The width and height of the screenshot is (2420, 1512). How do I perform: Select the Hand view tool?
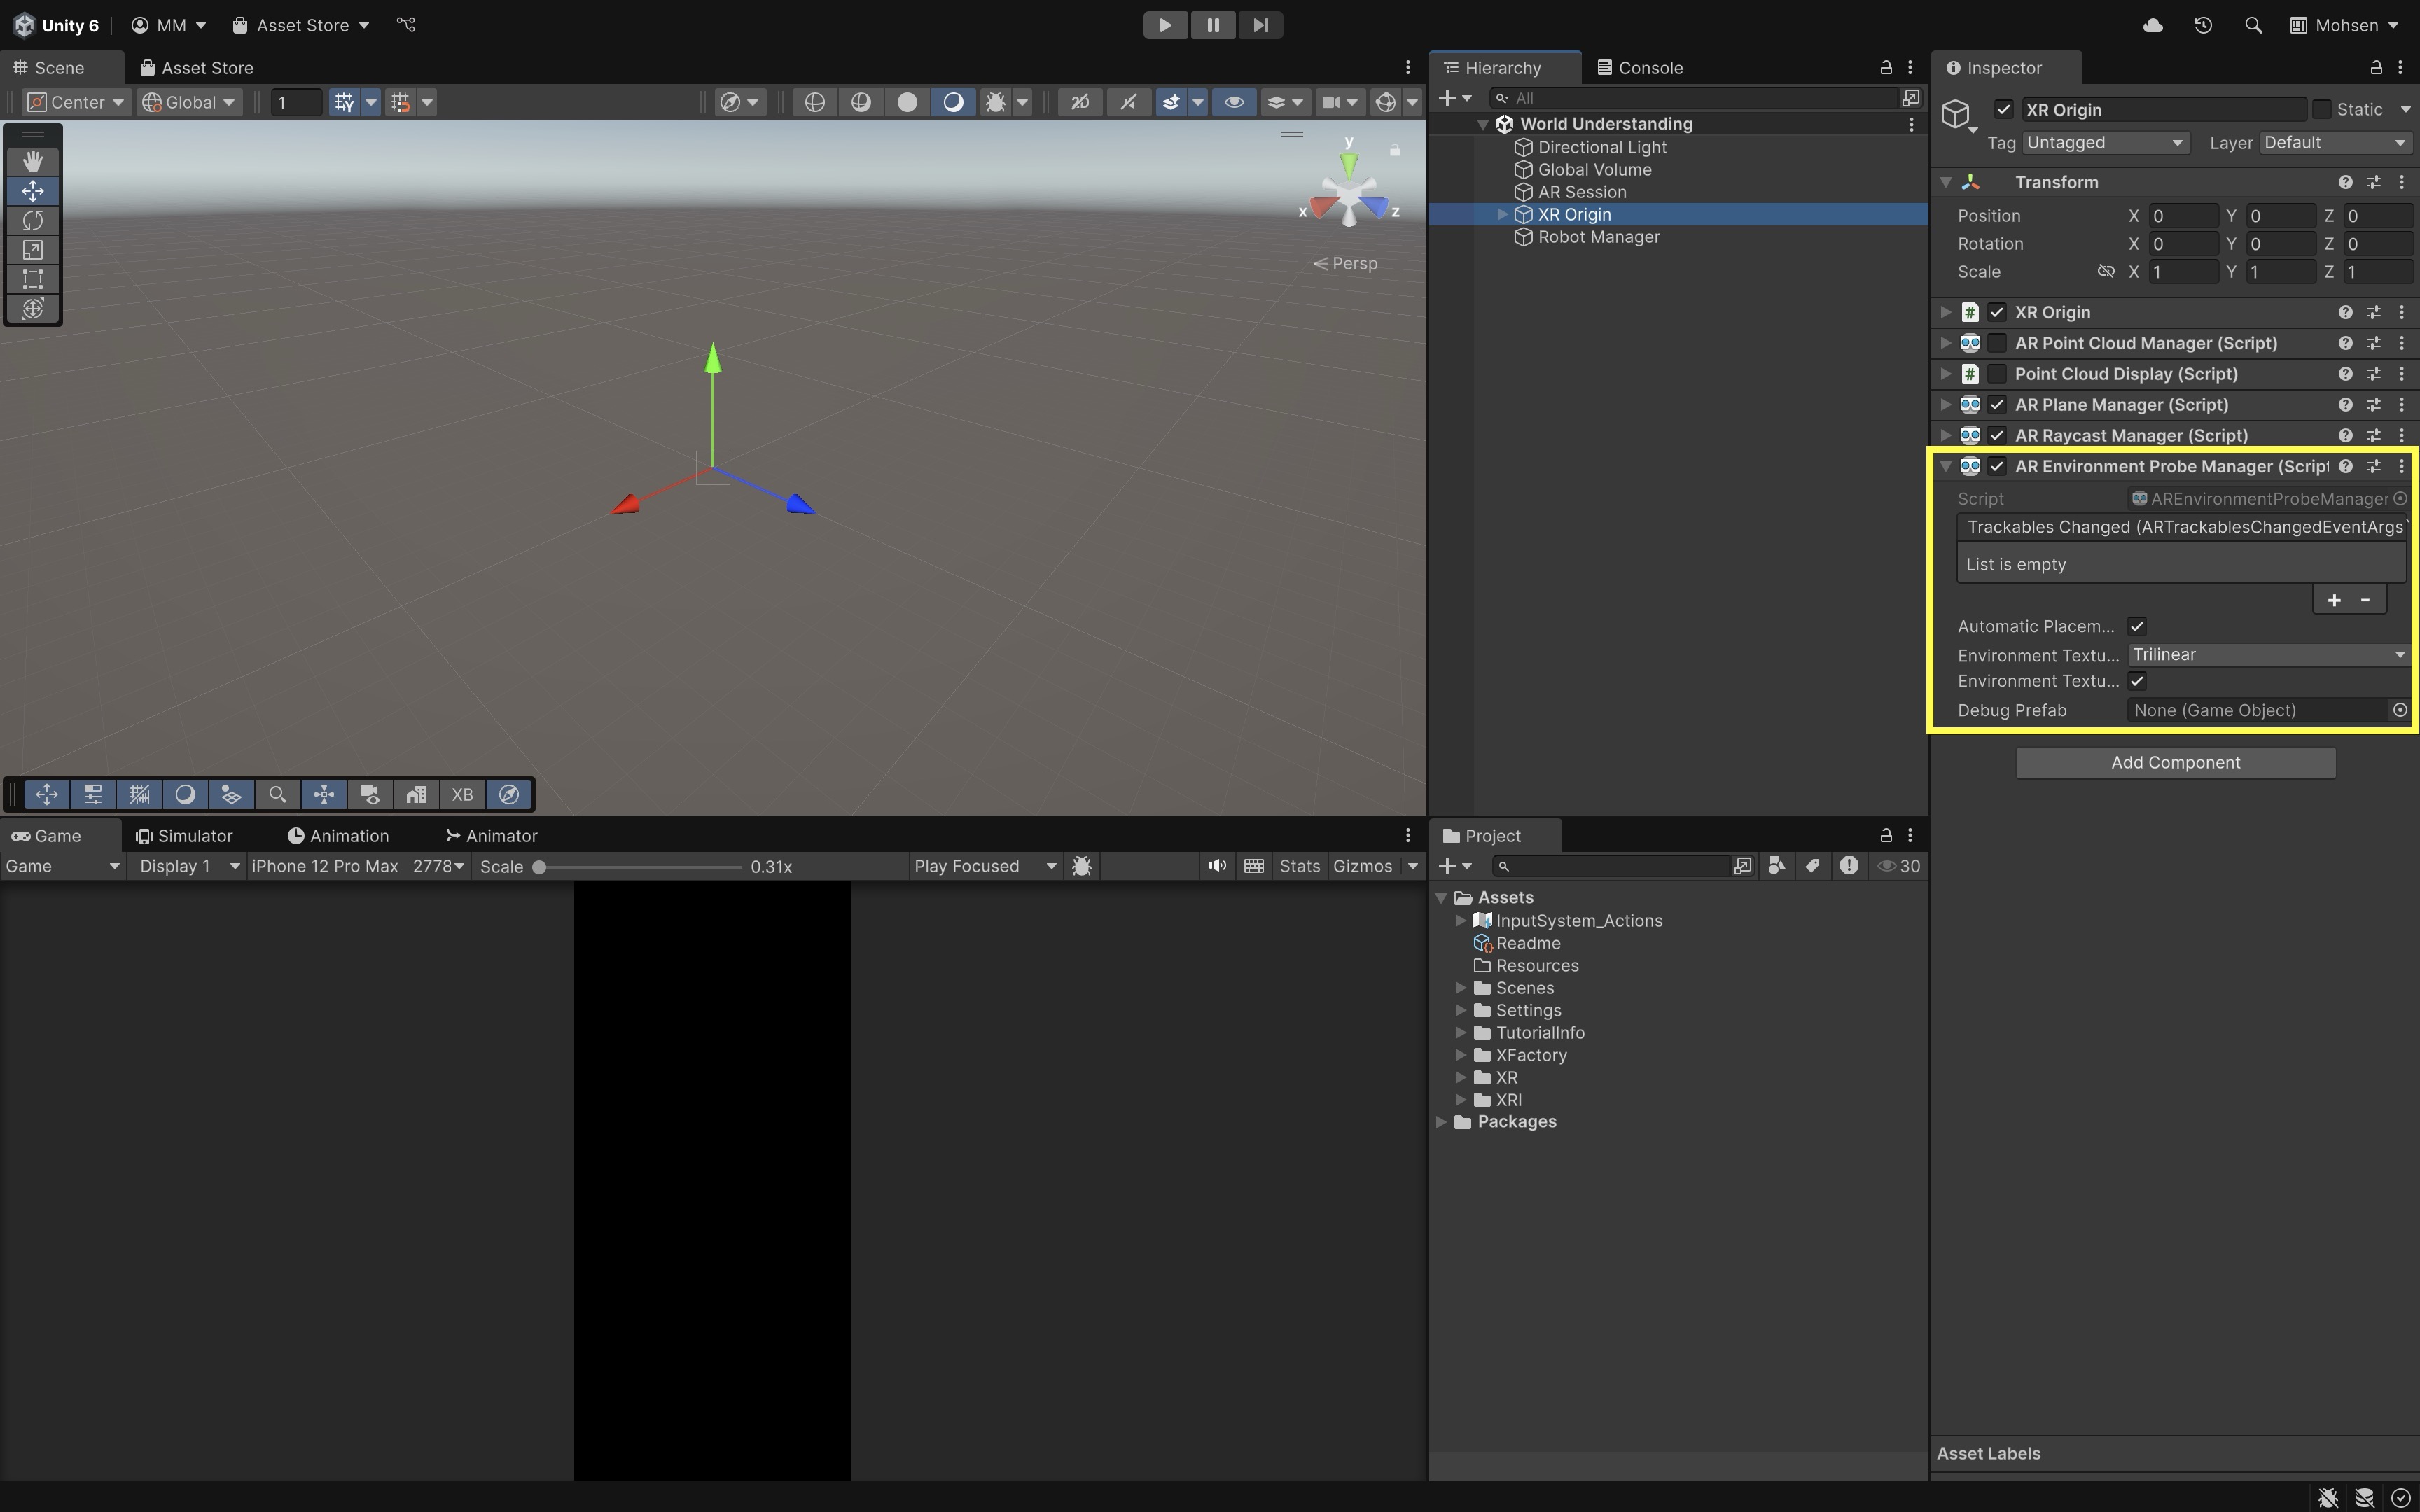pos(32,161)
